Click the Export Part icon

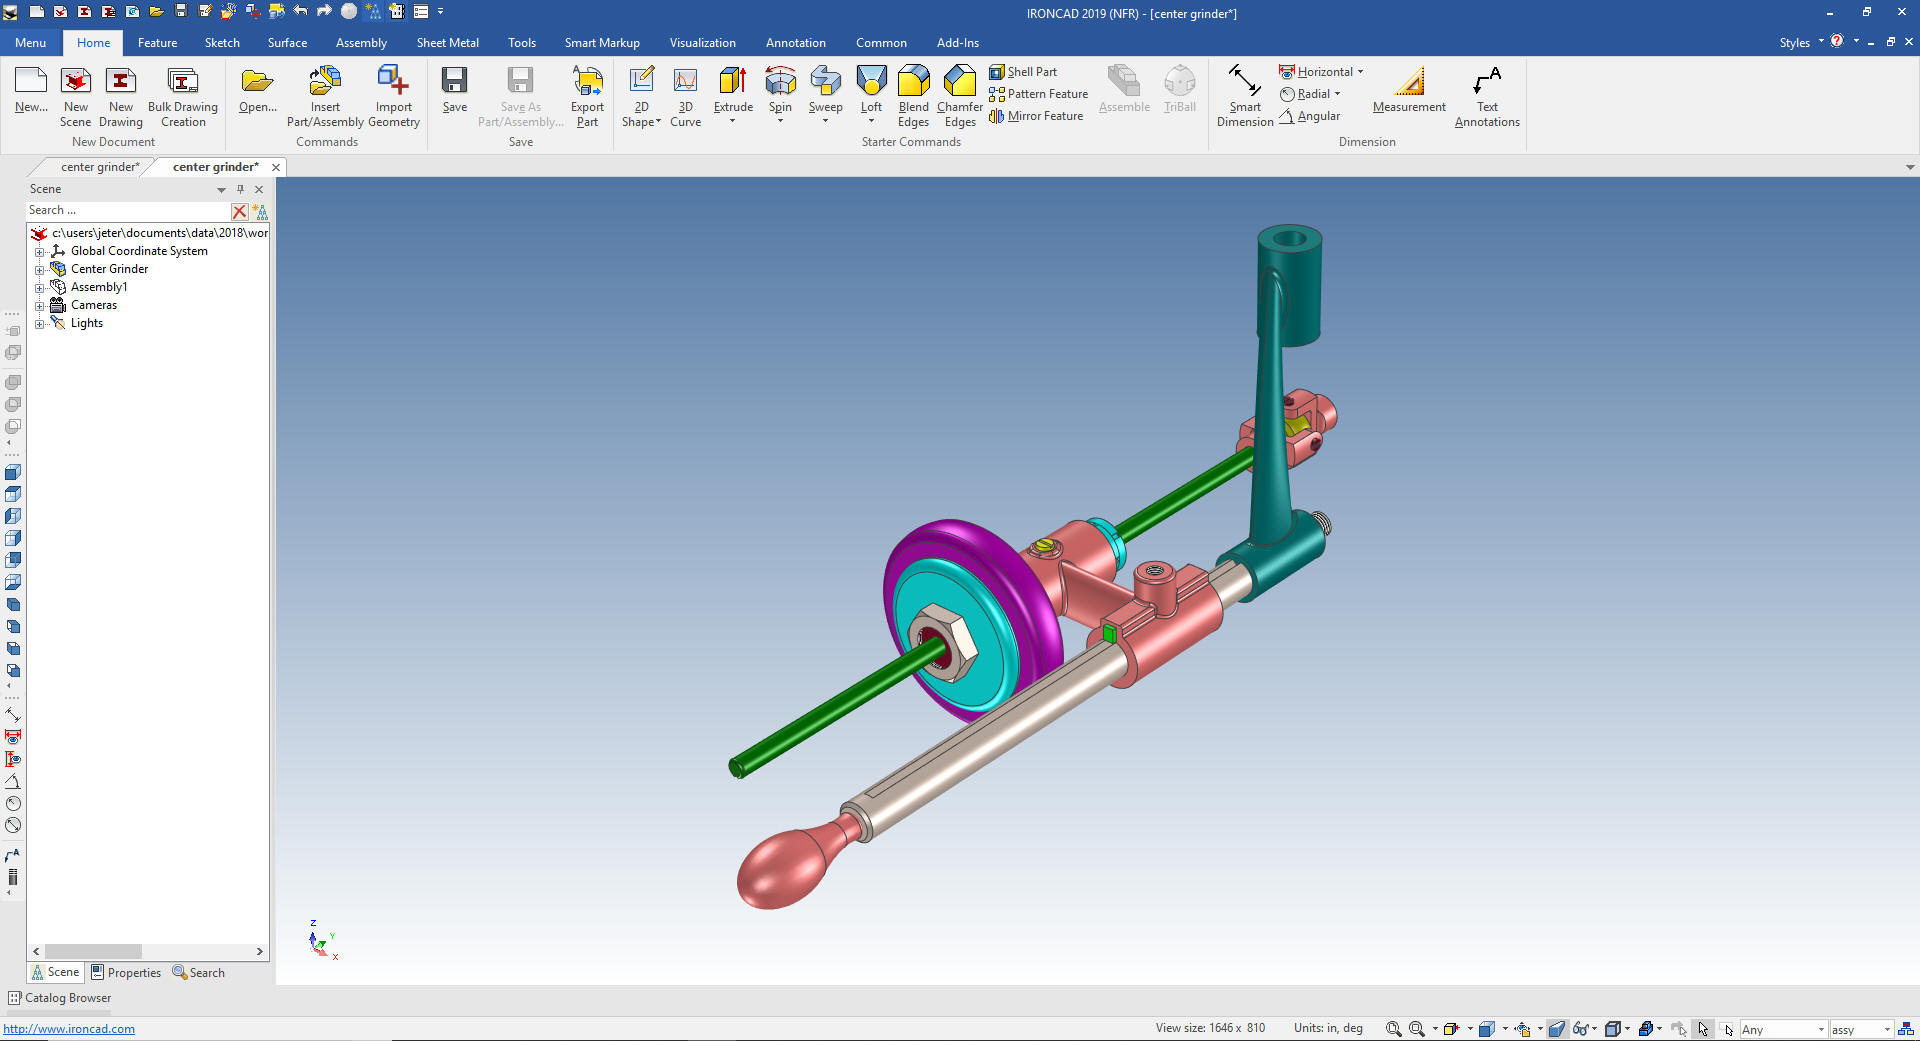click(x=587, y=82)
